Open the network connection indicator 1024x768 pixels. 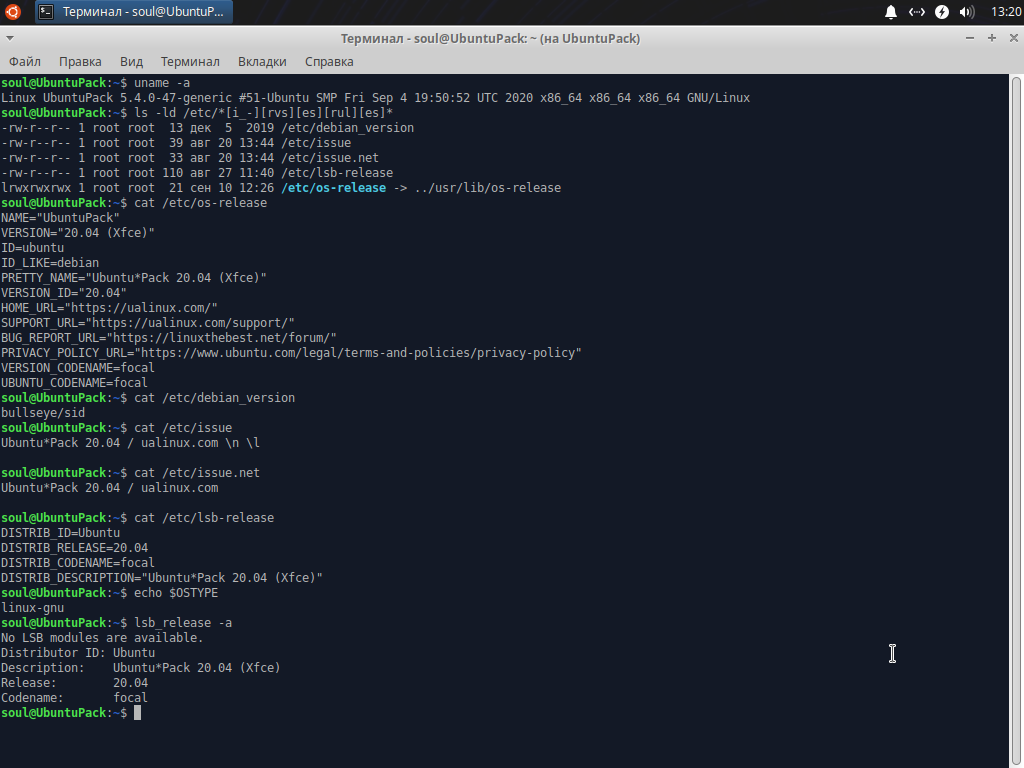pos(916,12)
